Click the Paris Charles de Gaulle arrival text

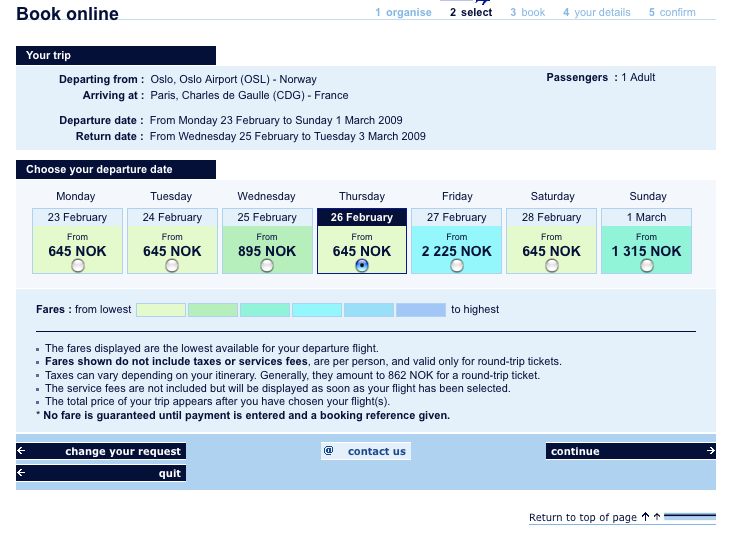tap(249, 95)
